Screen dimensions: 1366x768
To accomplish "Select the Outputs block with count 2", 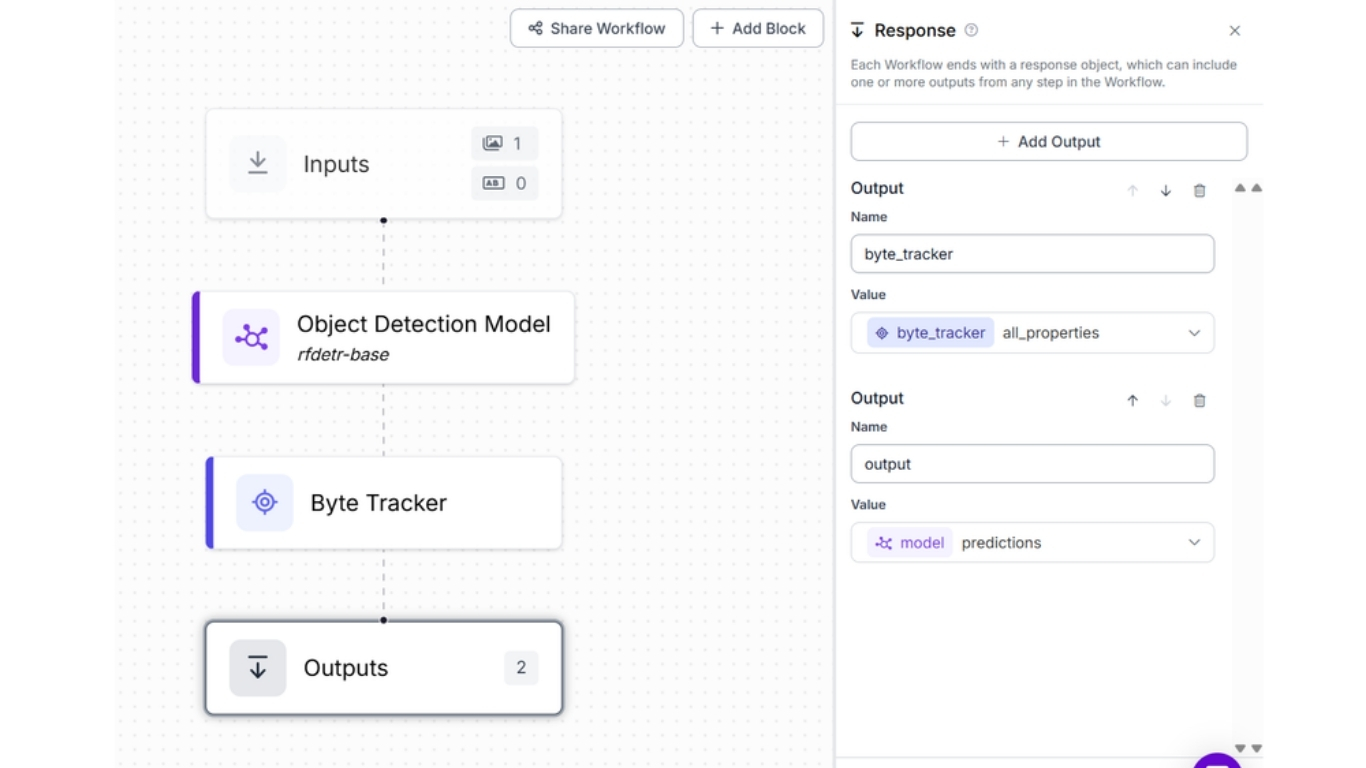I will click(x=384, y=668).
